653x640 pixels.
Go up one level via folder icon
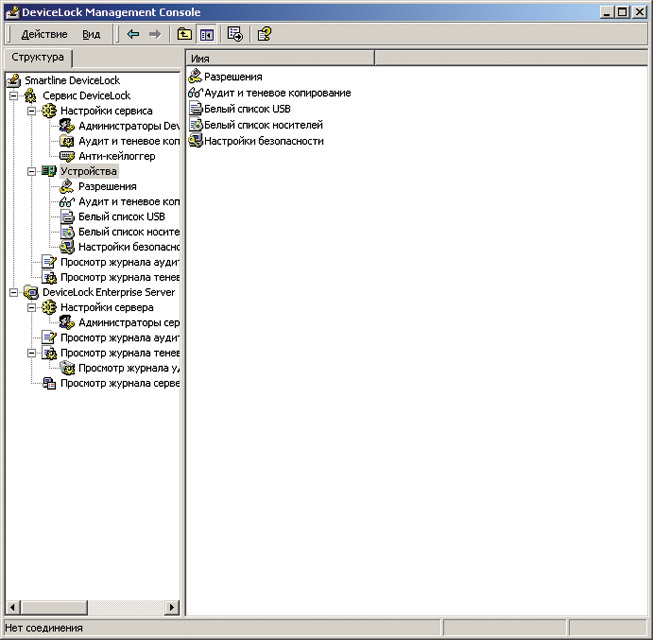pyautogui.click(x=184, y=34)
